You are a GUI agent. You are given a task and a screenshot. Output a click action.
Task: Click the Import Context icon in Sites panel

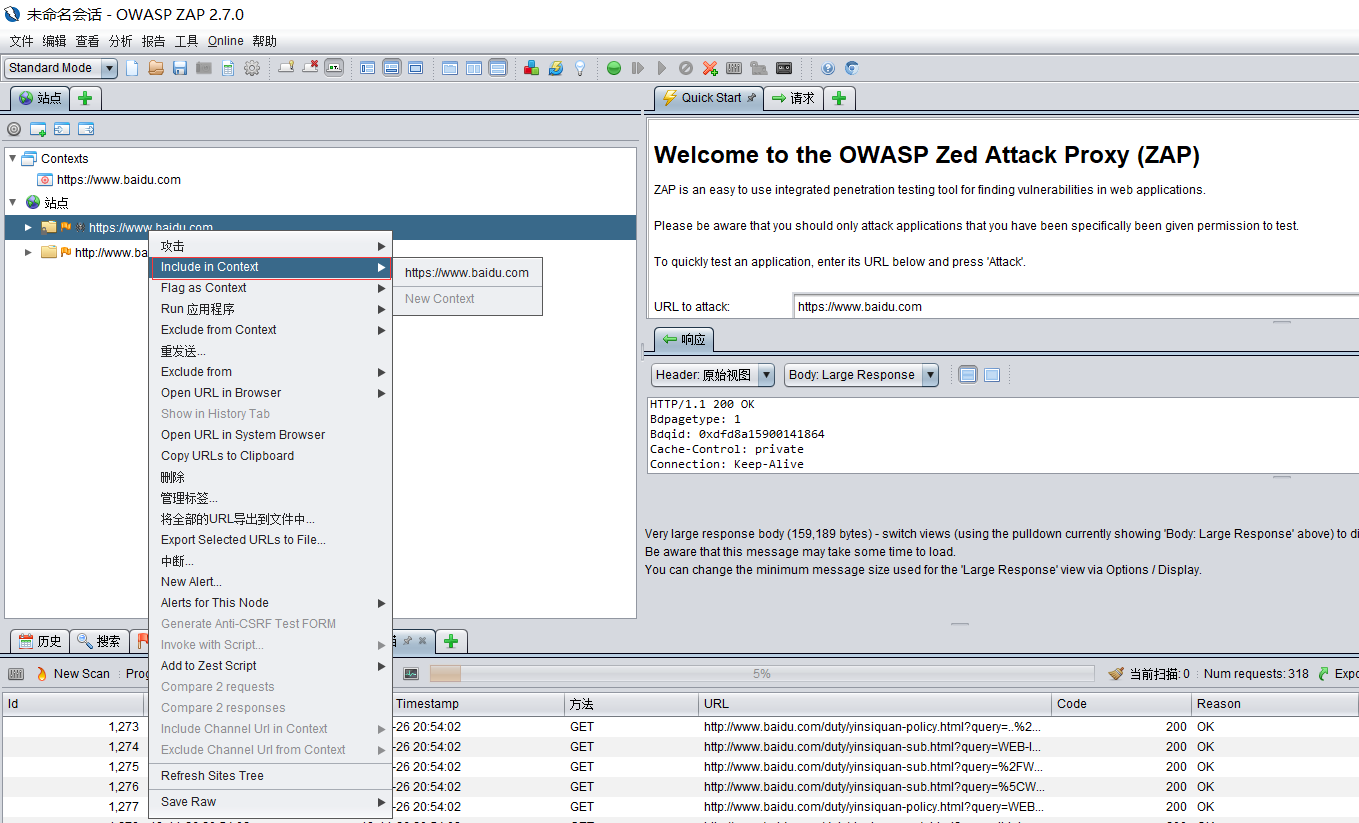[x=62, y=129]
